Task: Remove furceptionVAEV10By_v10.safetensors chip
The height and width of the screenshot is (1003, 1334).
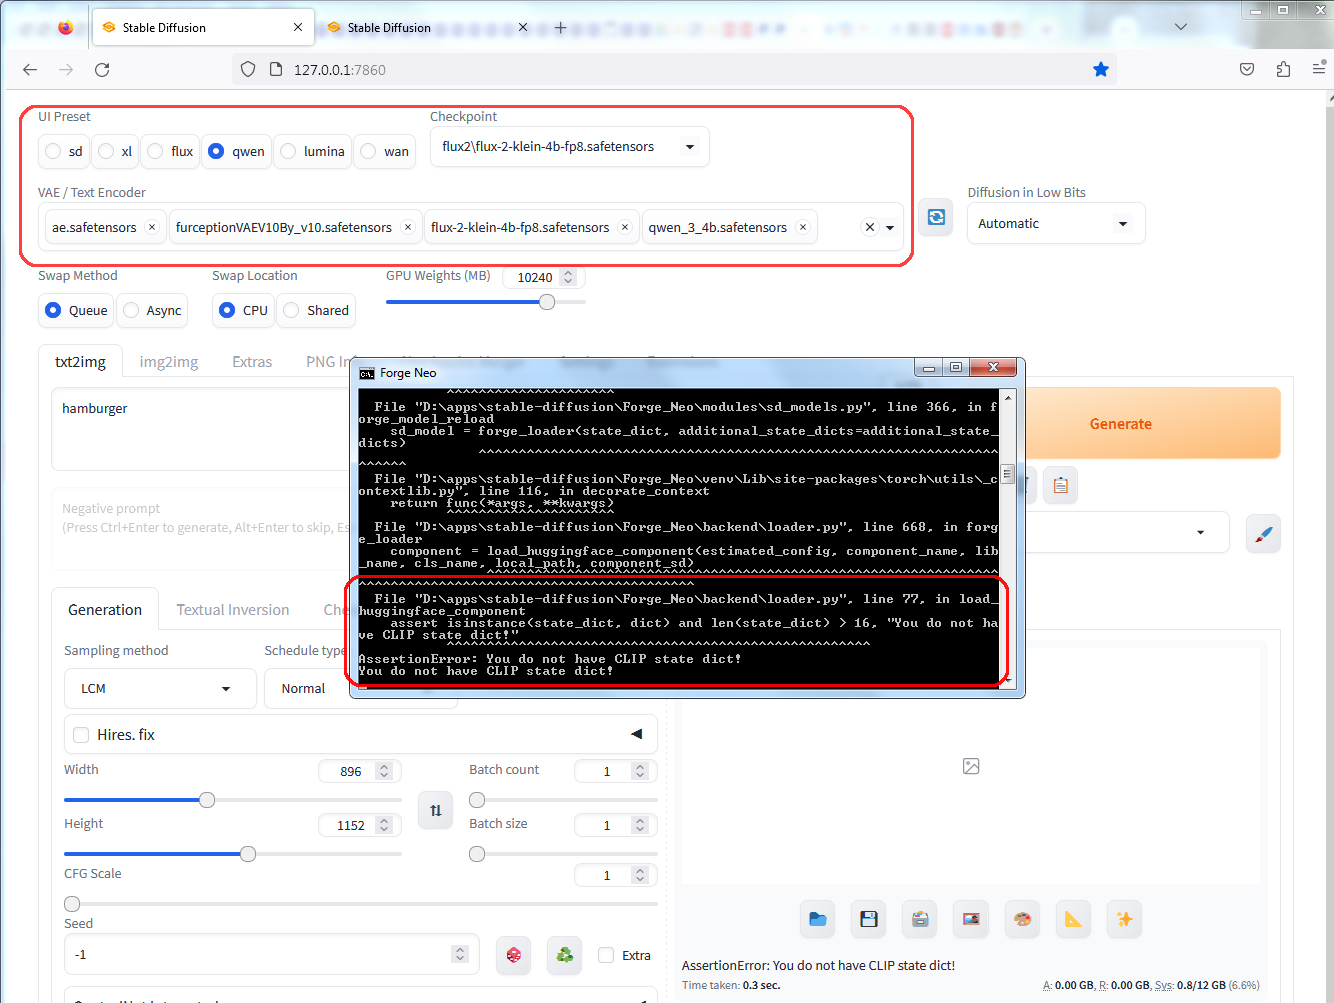Action: (x=408, y=227)
